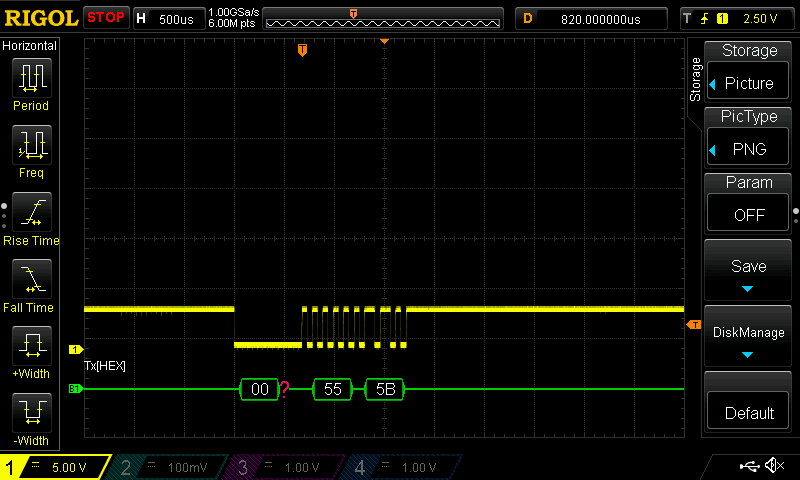Screen dimensions: 800x480
Task: Click the STOP run status indicator
Action: 106,18
